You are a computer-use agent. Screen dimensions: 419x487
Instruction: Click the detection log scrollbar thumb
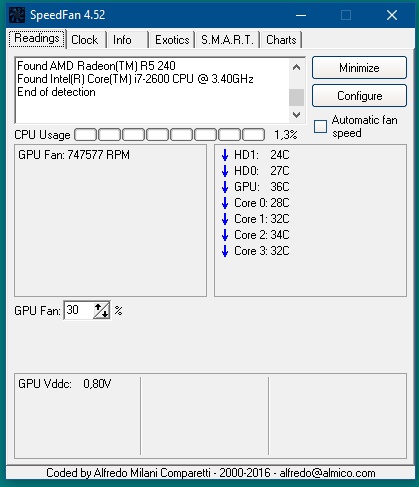pos(296,97)
